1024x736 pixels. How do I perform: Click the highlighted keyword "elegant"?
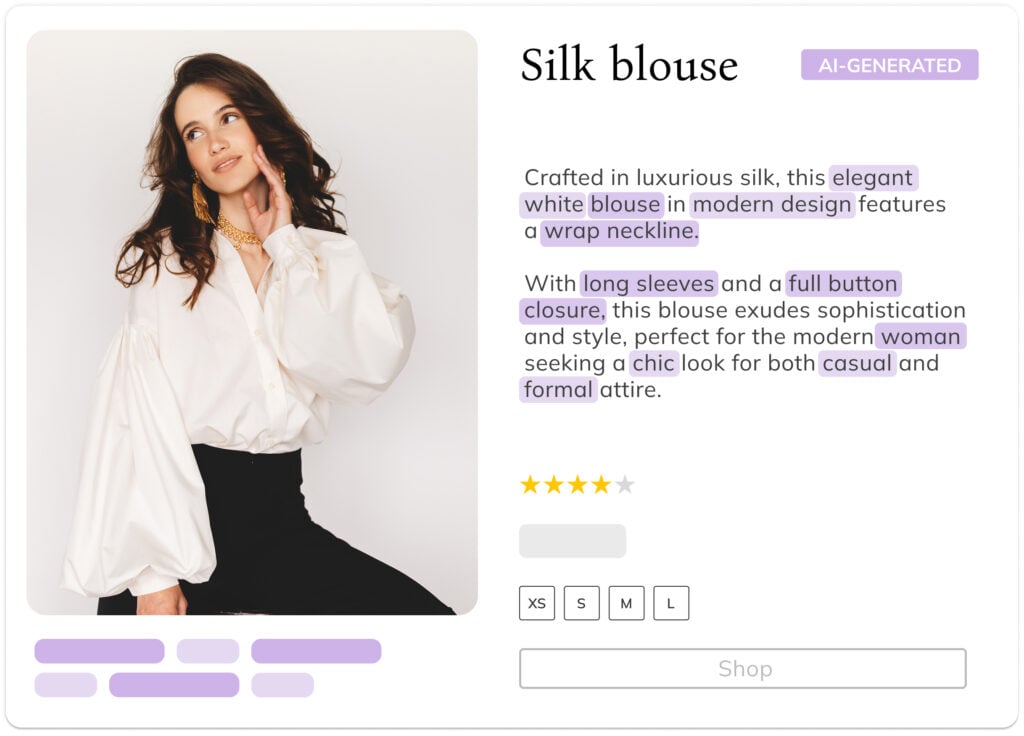click(872, 178)
